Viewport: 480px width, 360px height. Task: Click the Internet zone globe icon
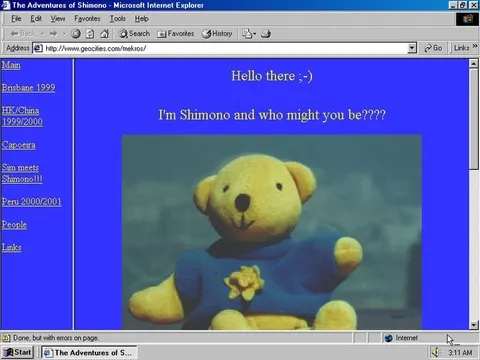coord(388,338)
